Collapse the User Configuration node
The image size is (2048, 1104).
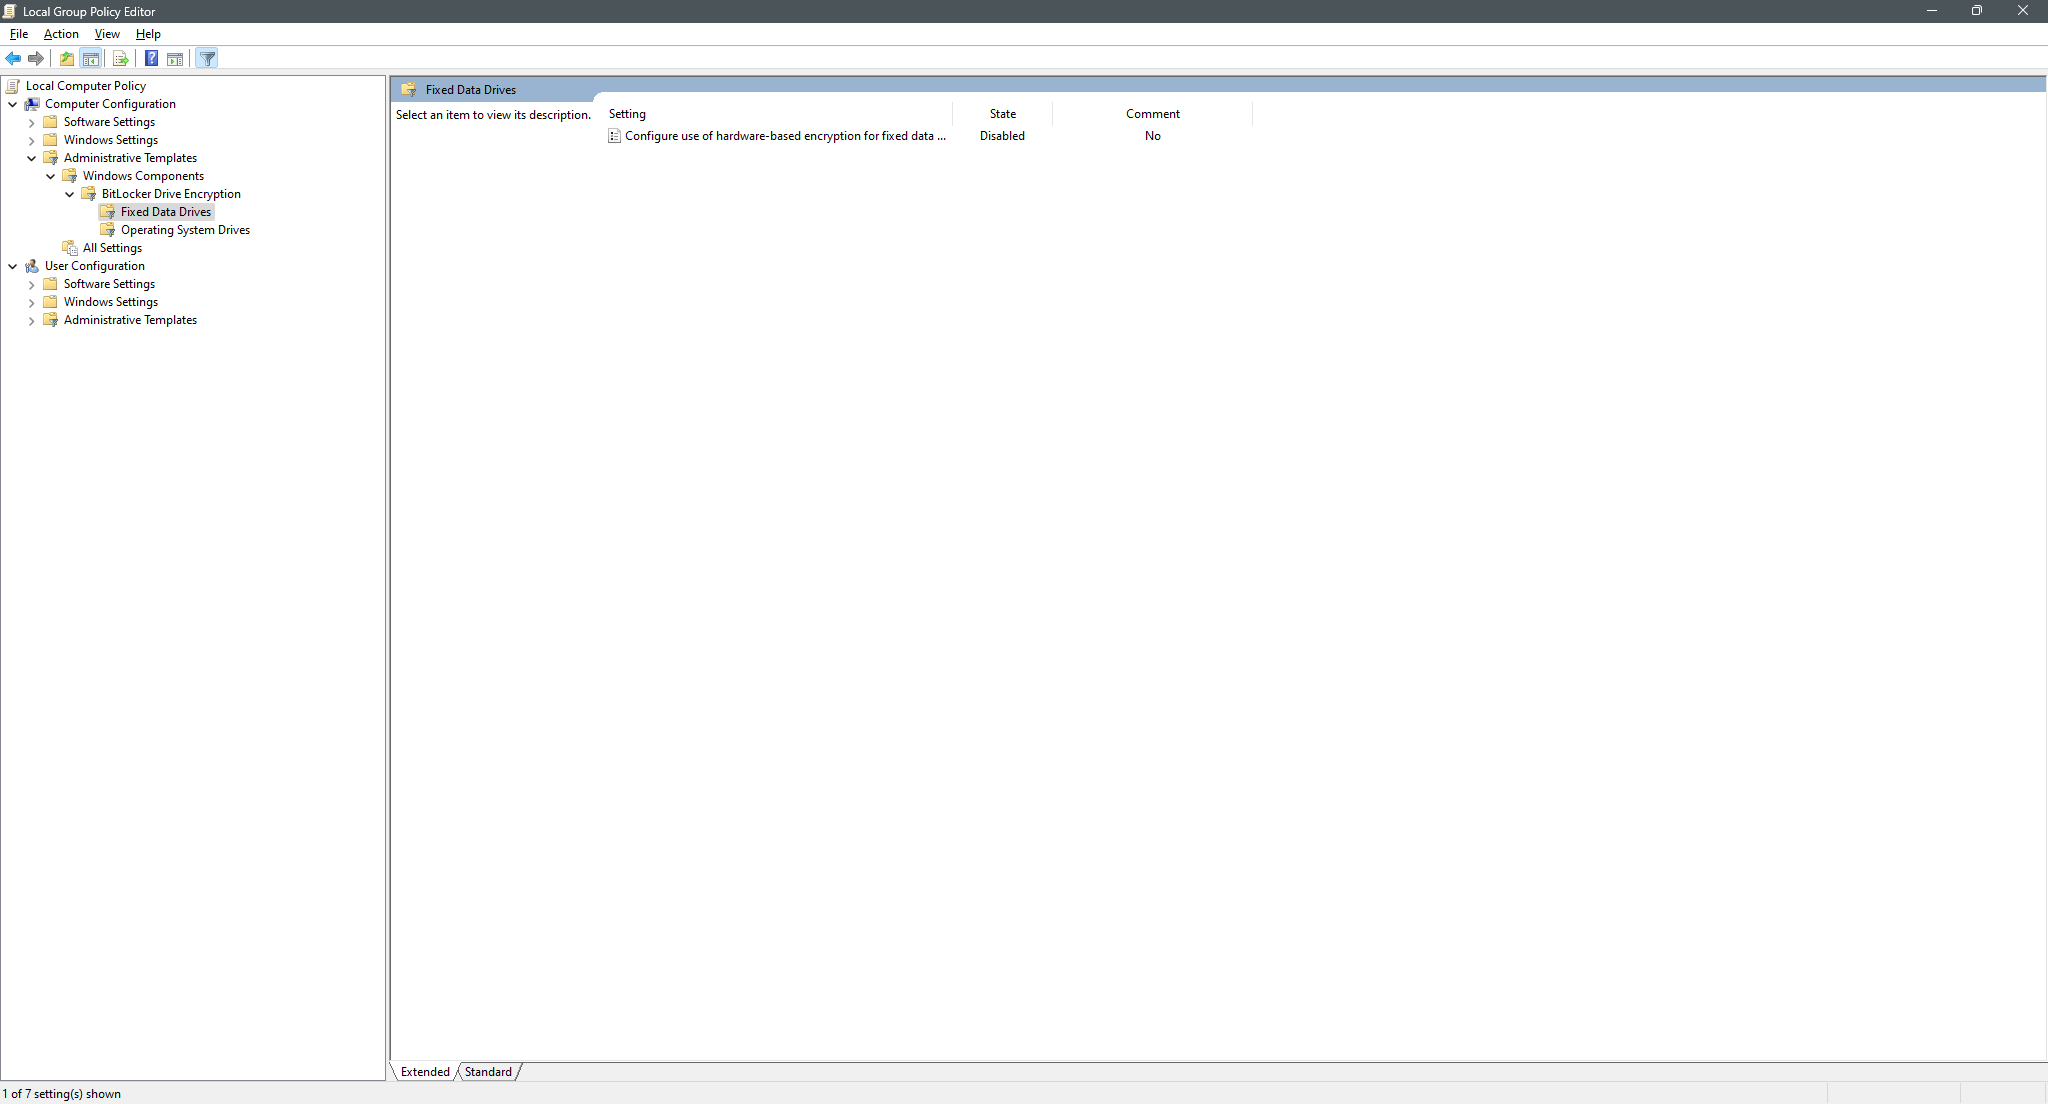[13, 266]
